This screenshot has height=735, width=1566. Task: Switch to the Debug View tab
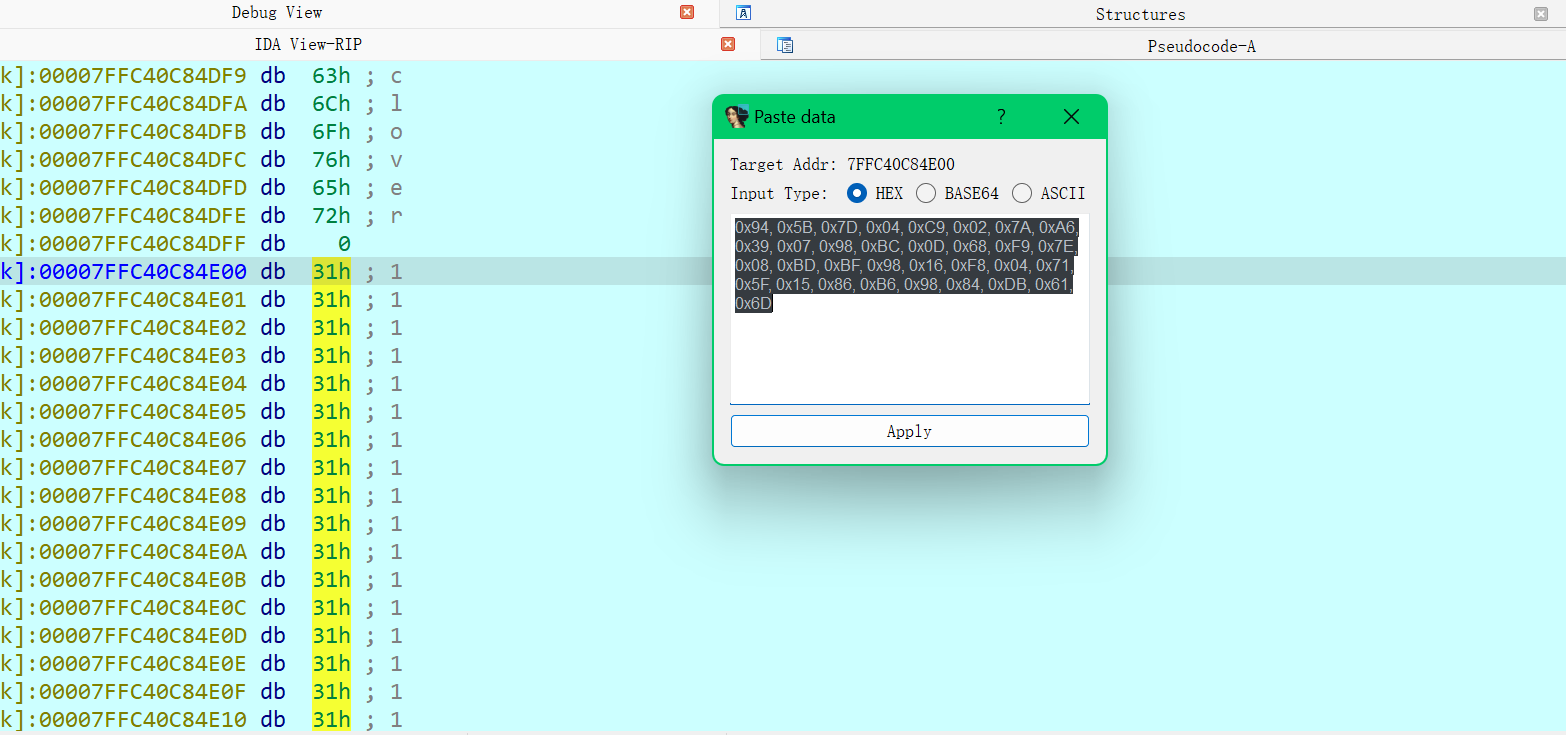[277, 13]
